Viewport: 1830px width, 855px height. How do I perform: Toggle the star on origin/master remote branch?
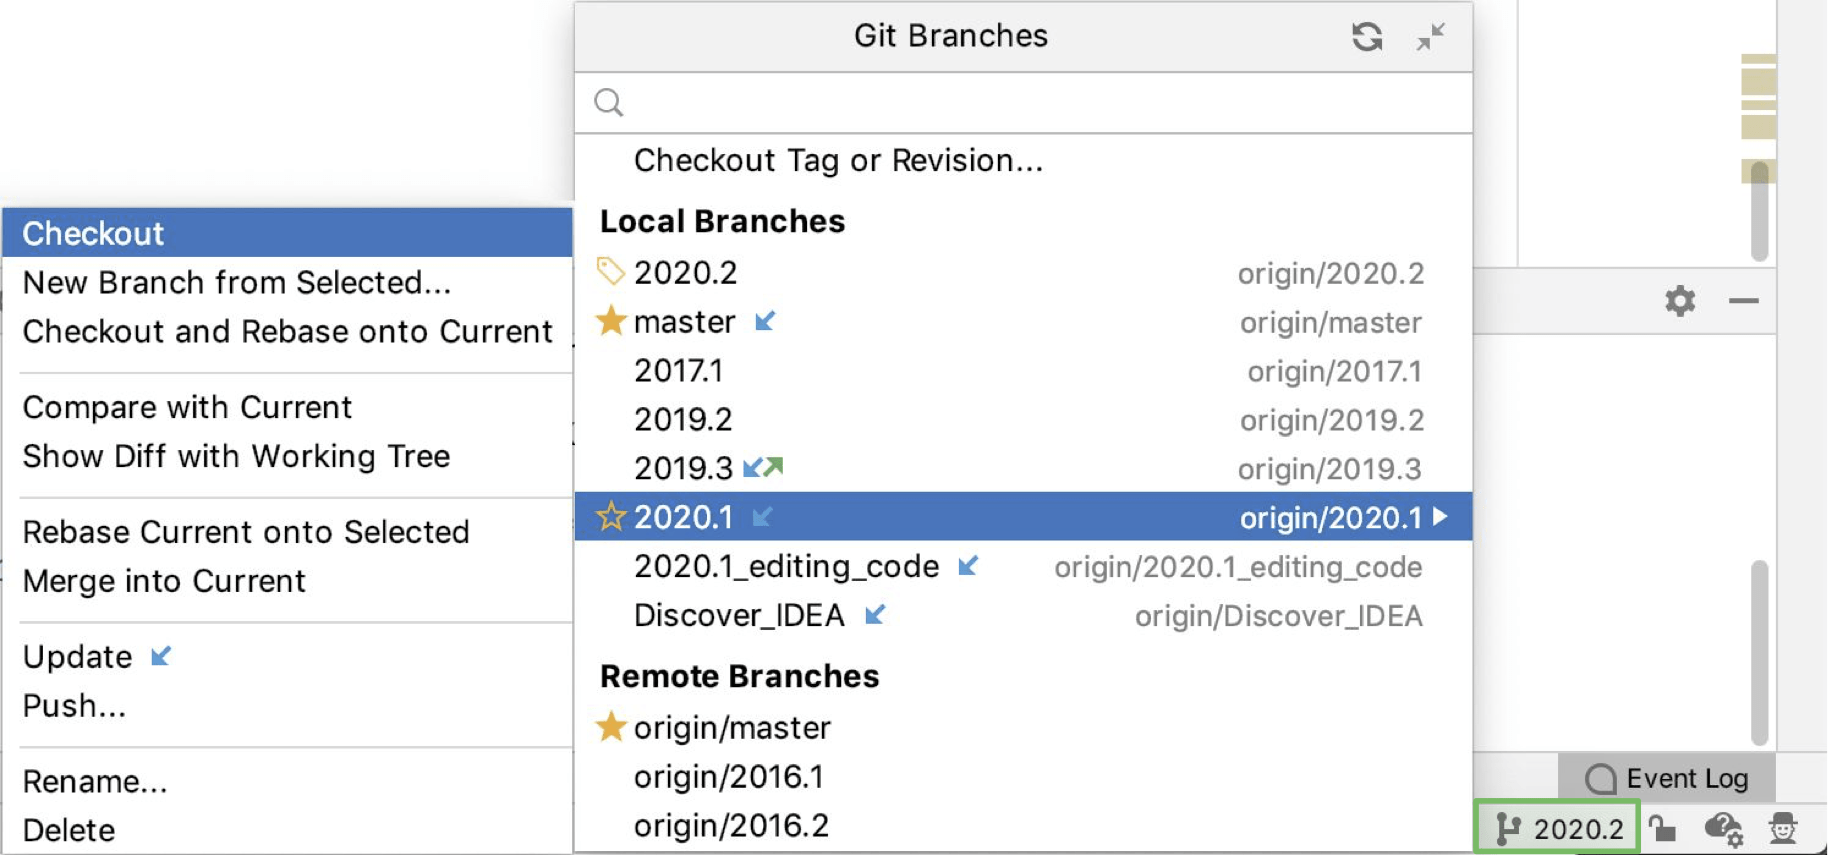tap(611, 727)
